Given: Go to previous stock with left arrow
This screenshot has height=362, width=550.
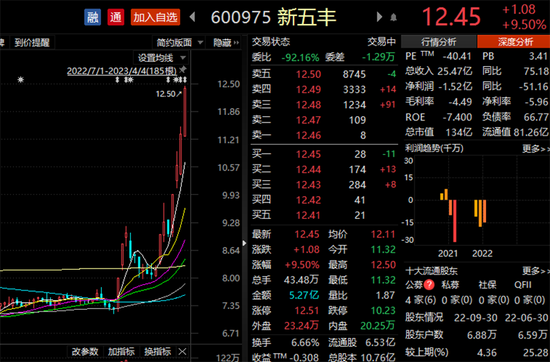Looking at the screenshot, I should [x=192, y=17].
